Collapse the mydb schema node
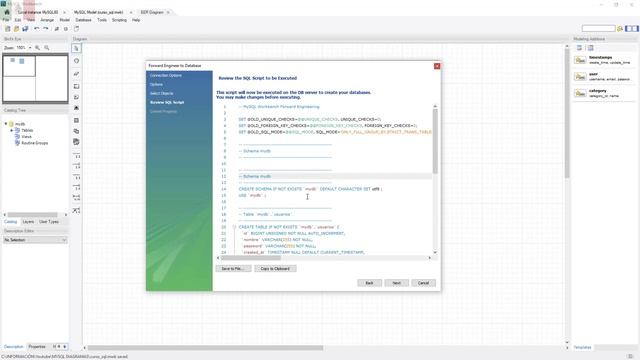640x360 pixels. [6, 124]
